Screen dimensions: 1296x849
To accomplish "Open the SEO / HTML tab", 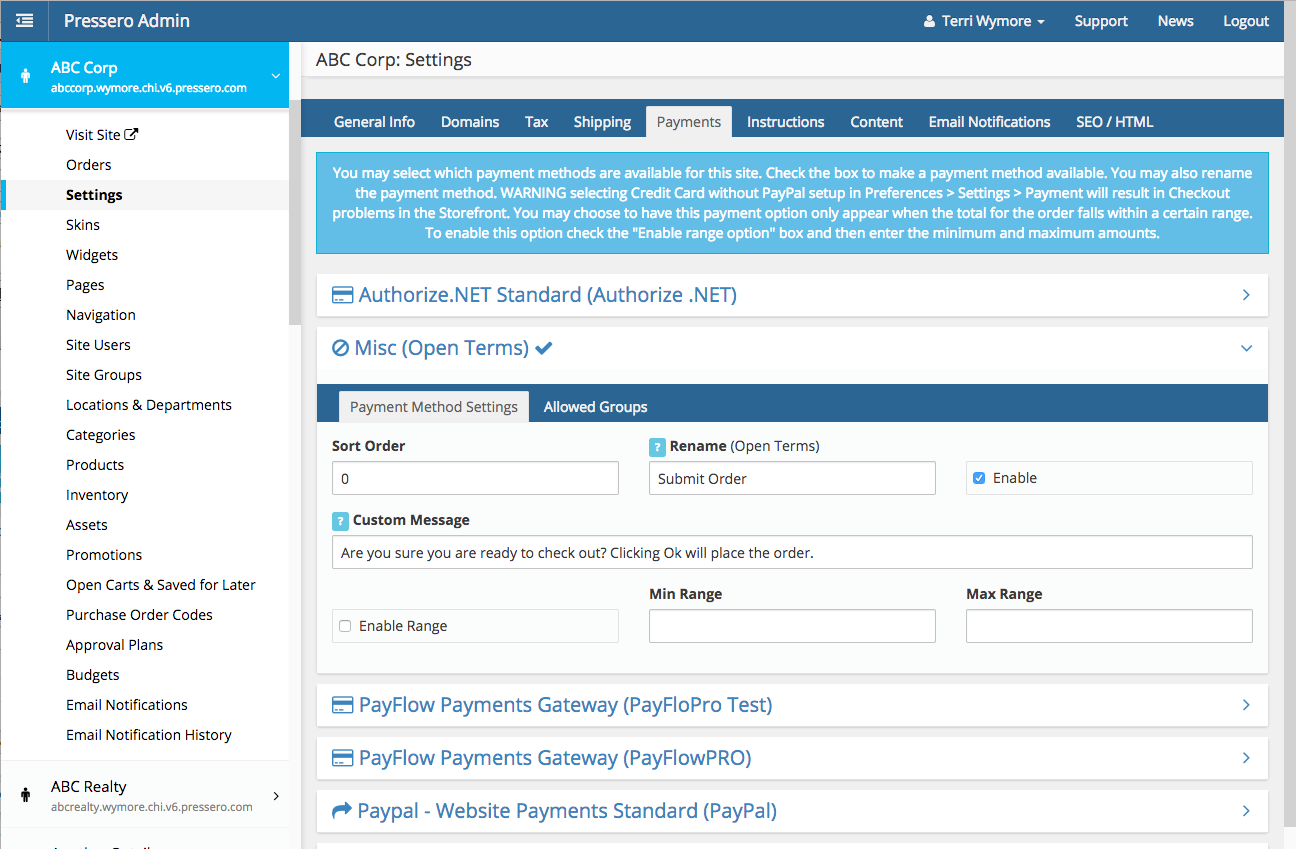I will tap(1115, 122).
